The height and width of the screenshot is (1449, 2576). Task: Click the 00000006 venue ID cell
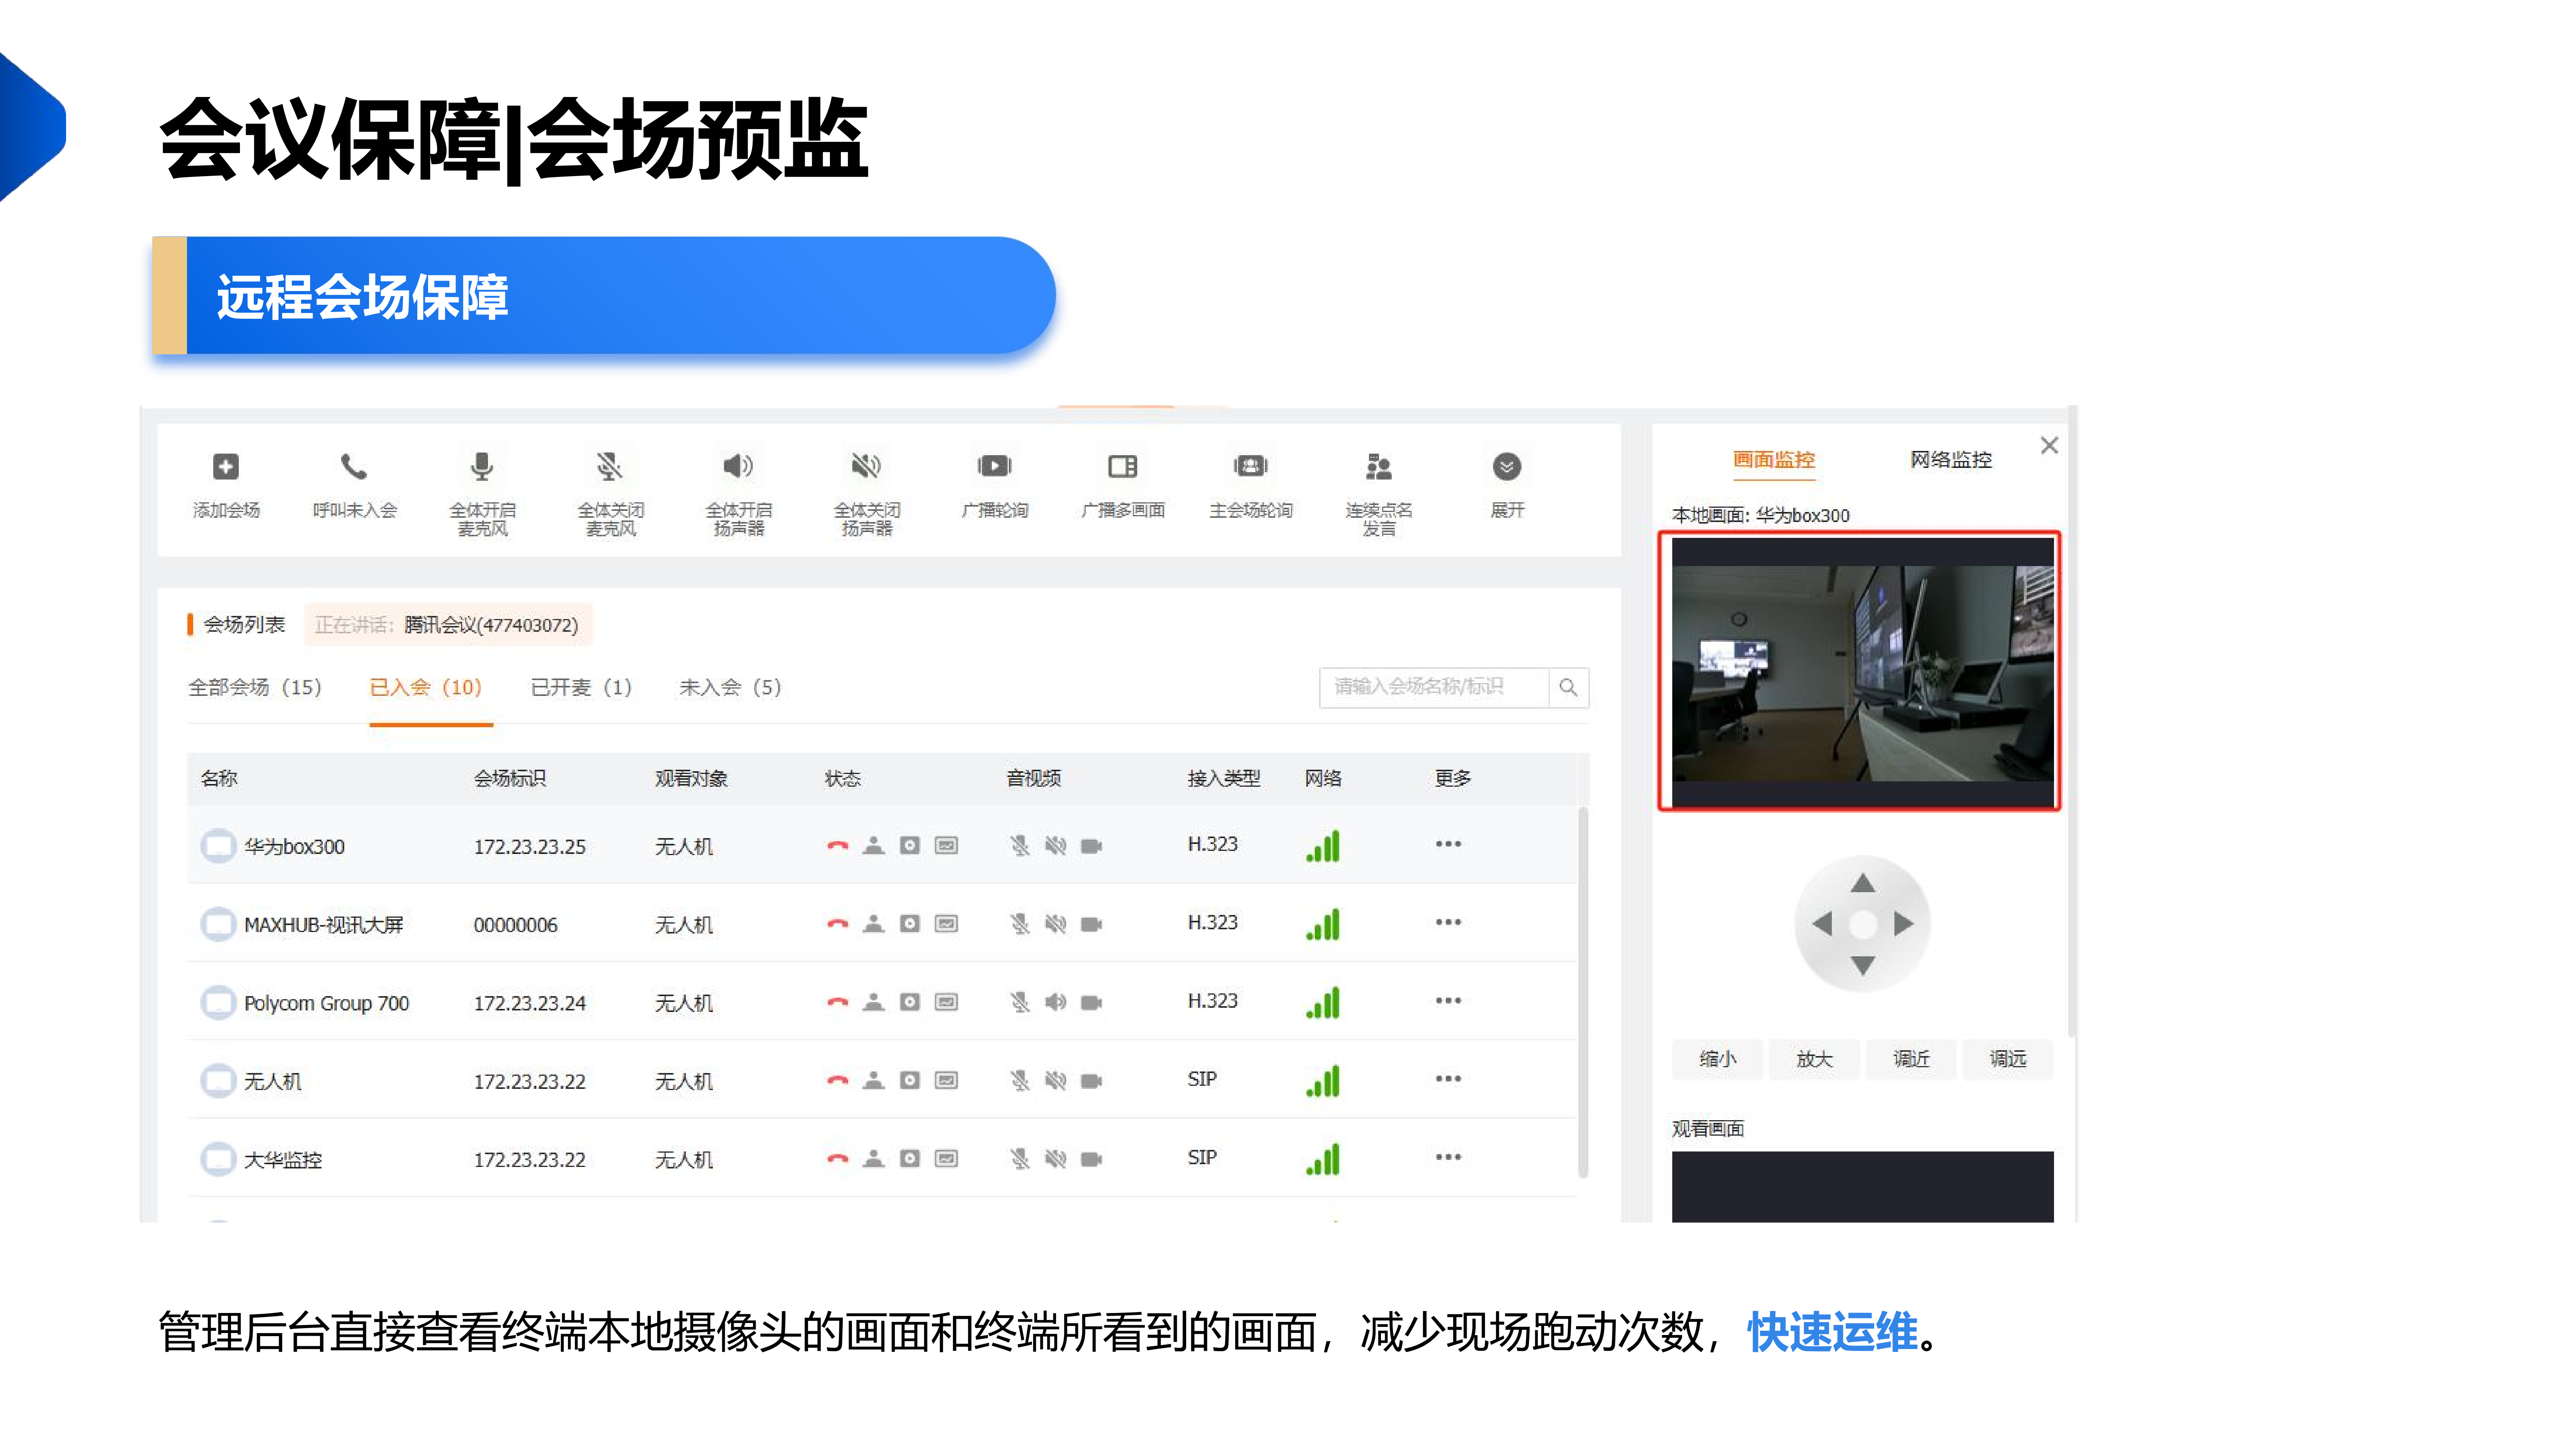pyautogui.click(x=515, y=925)
